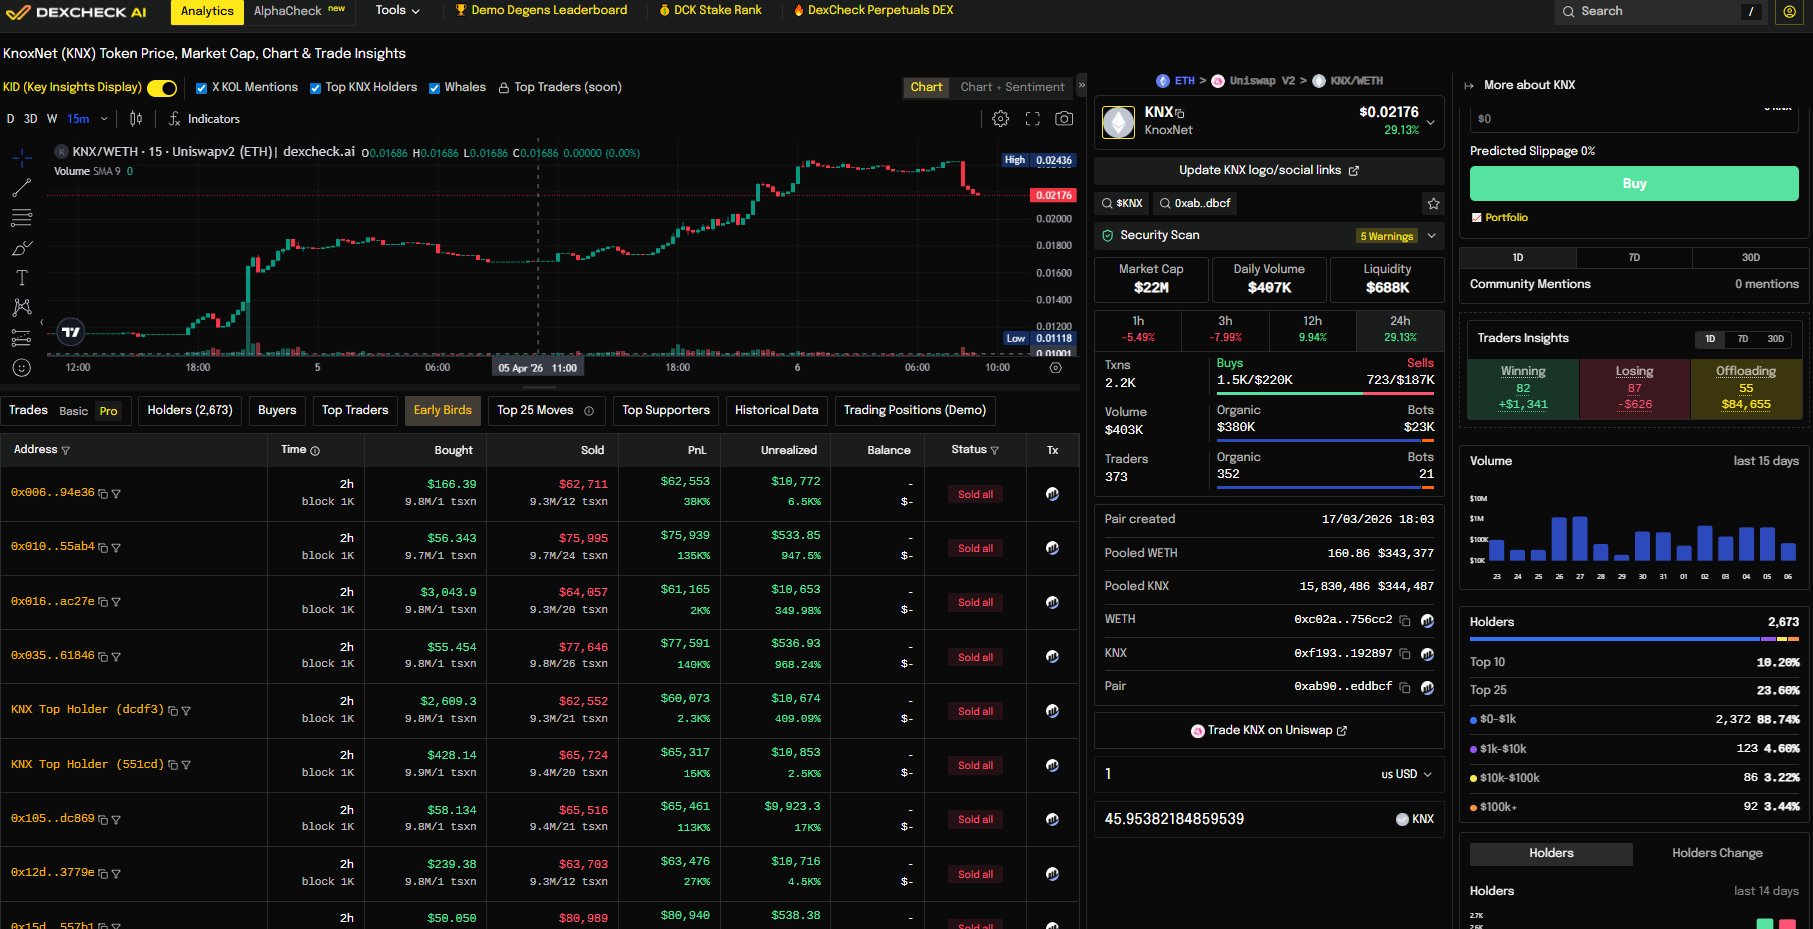Uncheck the X KOL Mentions checkbox
Viewport: 1813px width, 929px height.
pos(202,88)
